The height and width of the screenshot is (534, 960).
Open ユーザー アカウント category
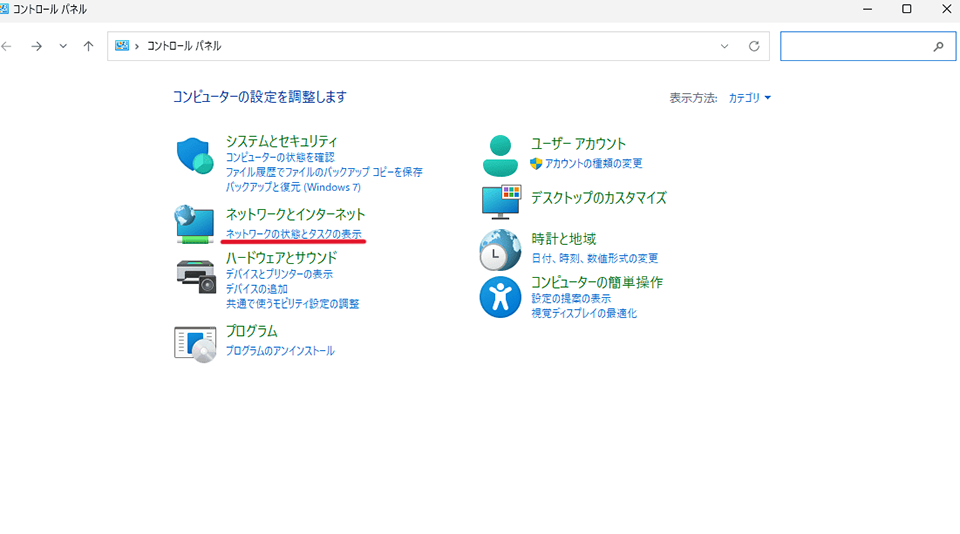pos(578,144)
